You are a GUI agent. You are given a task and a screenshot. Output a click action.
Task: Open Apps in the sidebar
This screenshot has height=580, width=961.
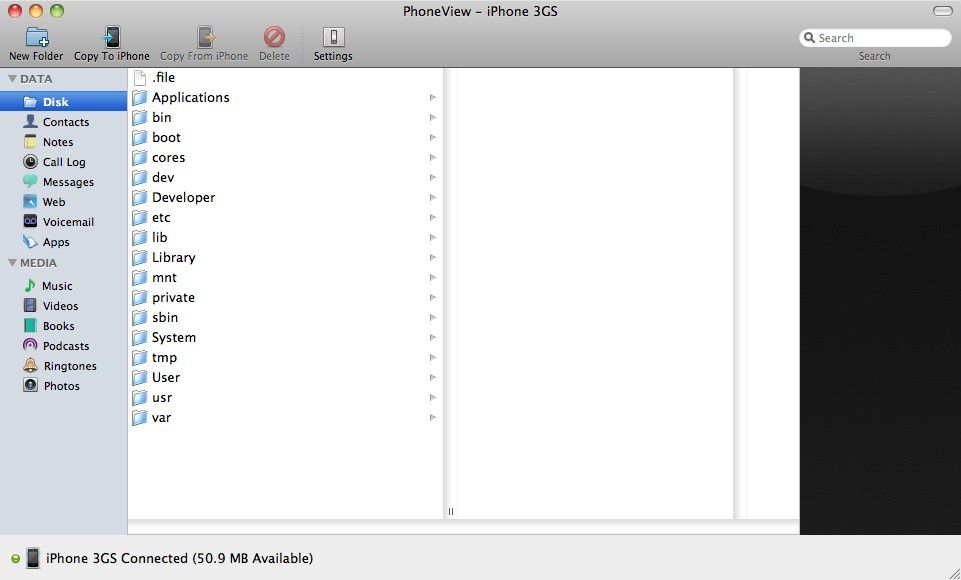(x=64, y=242)
